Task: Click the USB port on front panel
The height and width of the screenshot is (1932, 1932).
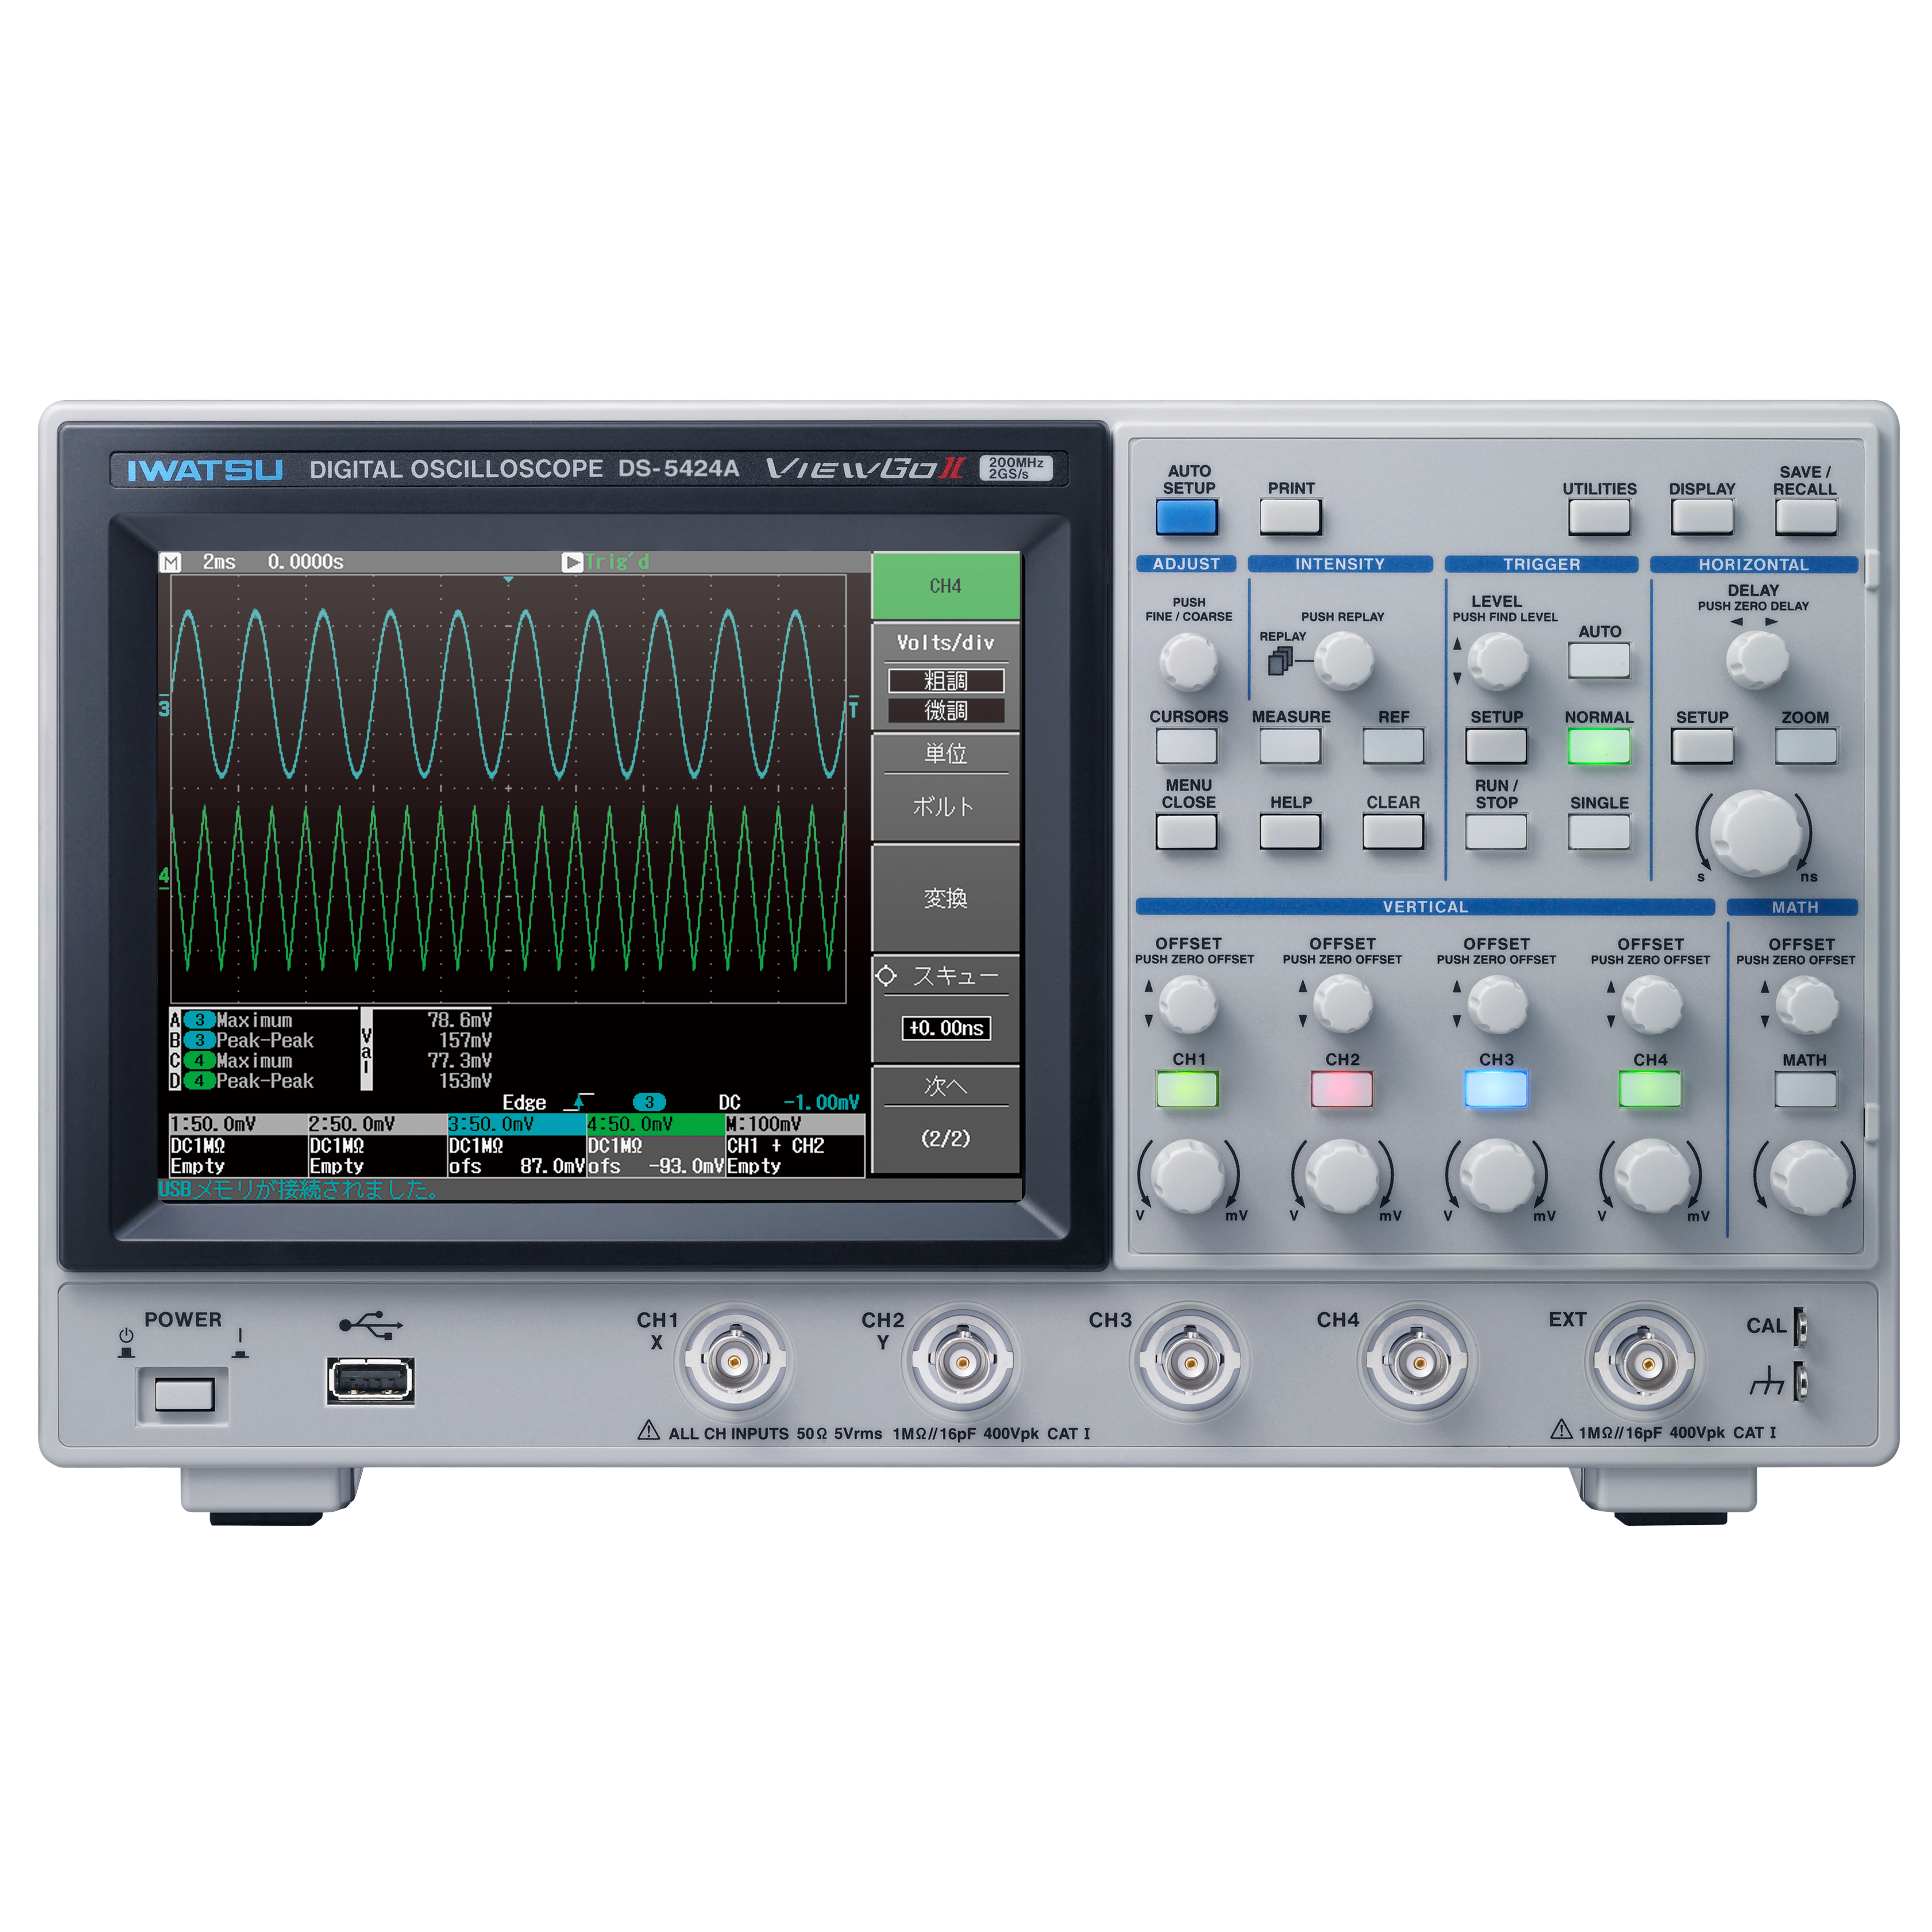Action: pos(370,1381)
